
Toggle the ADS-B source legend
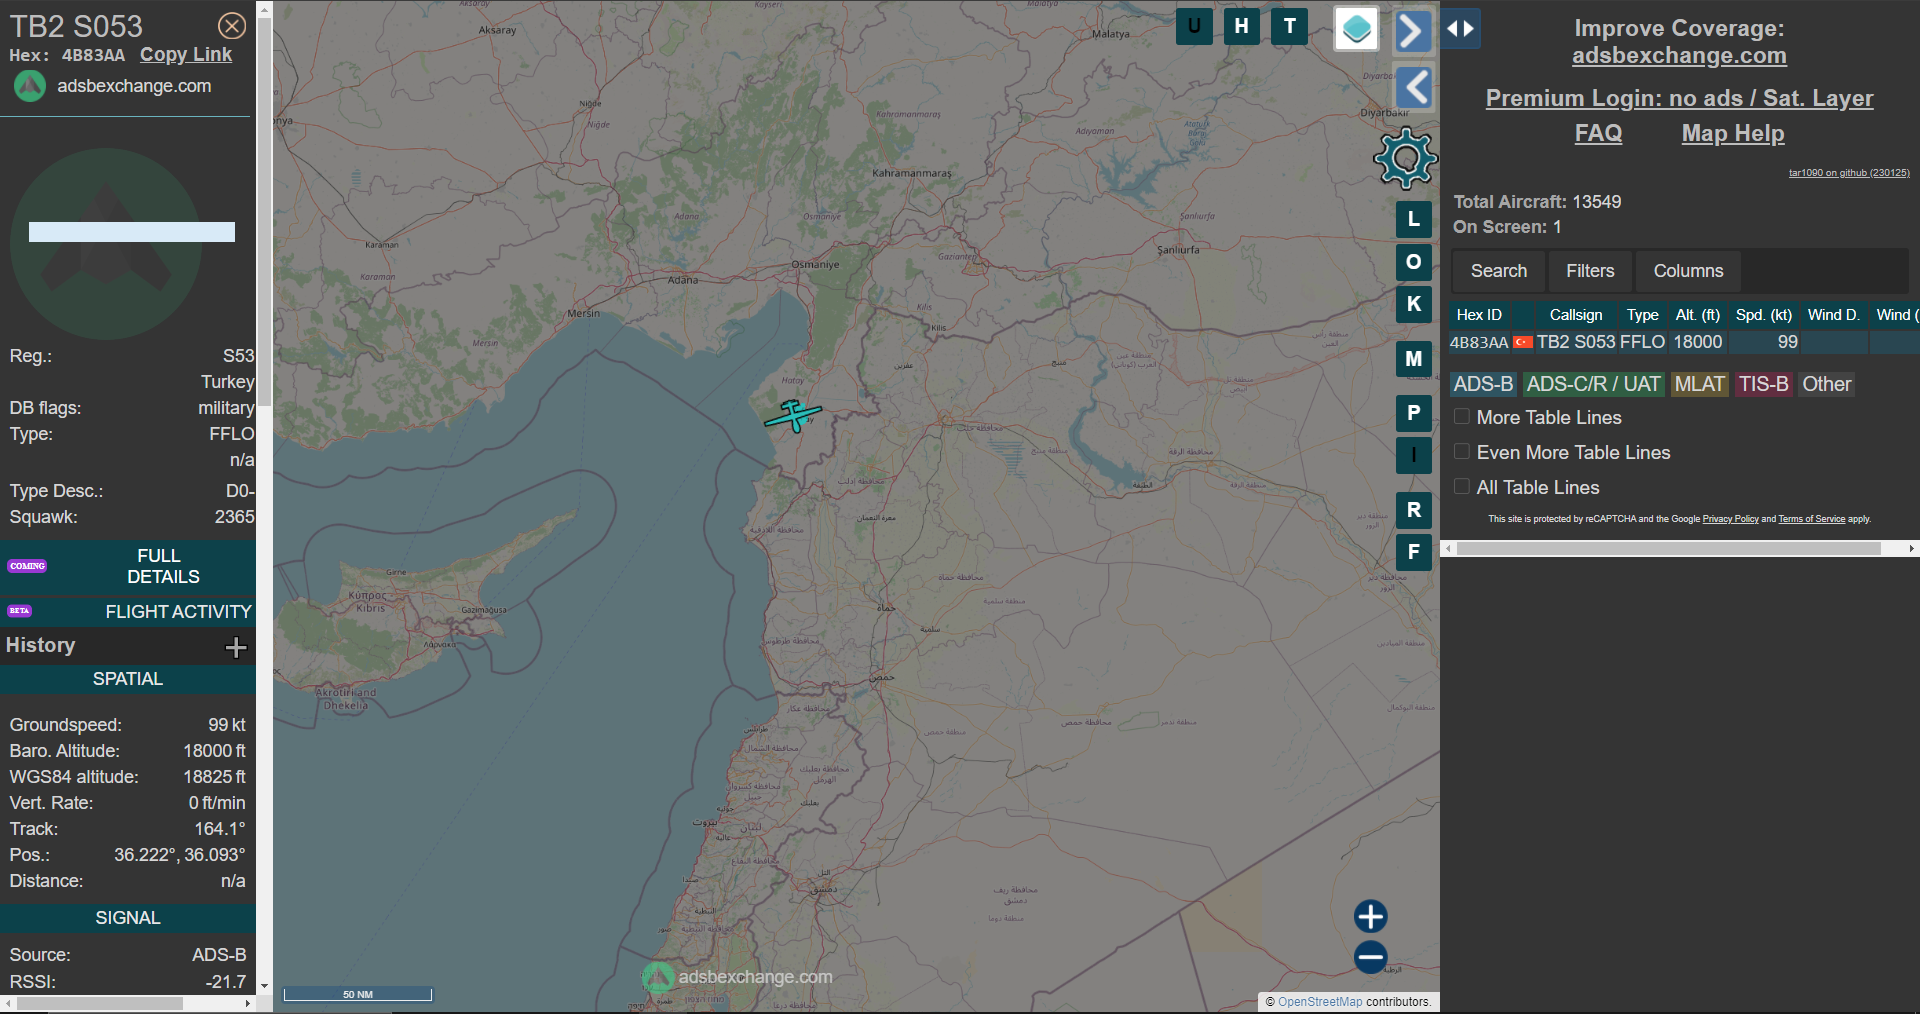point(1483,384)
